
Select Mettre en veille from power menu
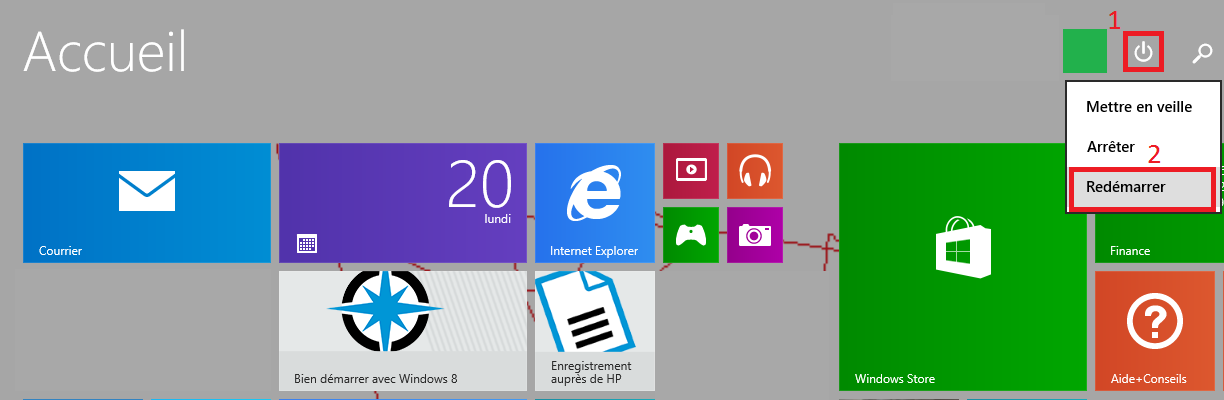[1139, 107]
